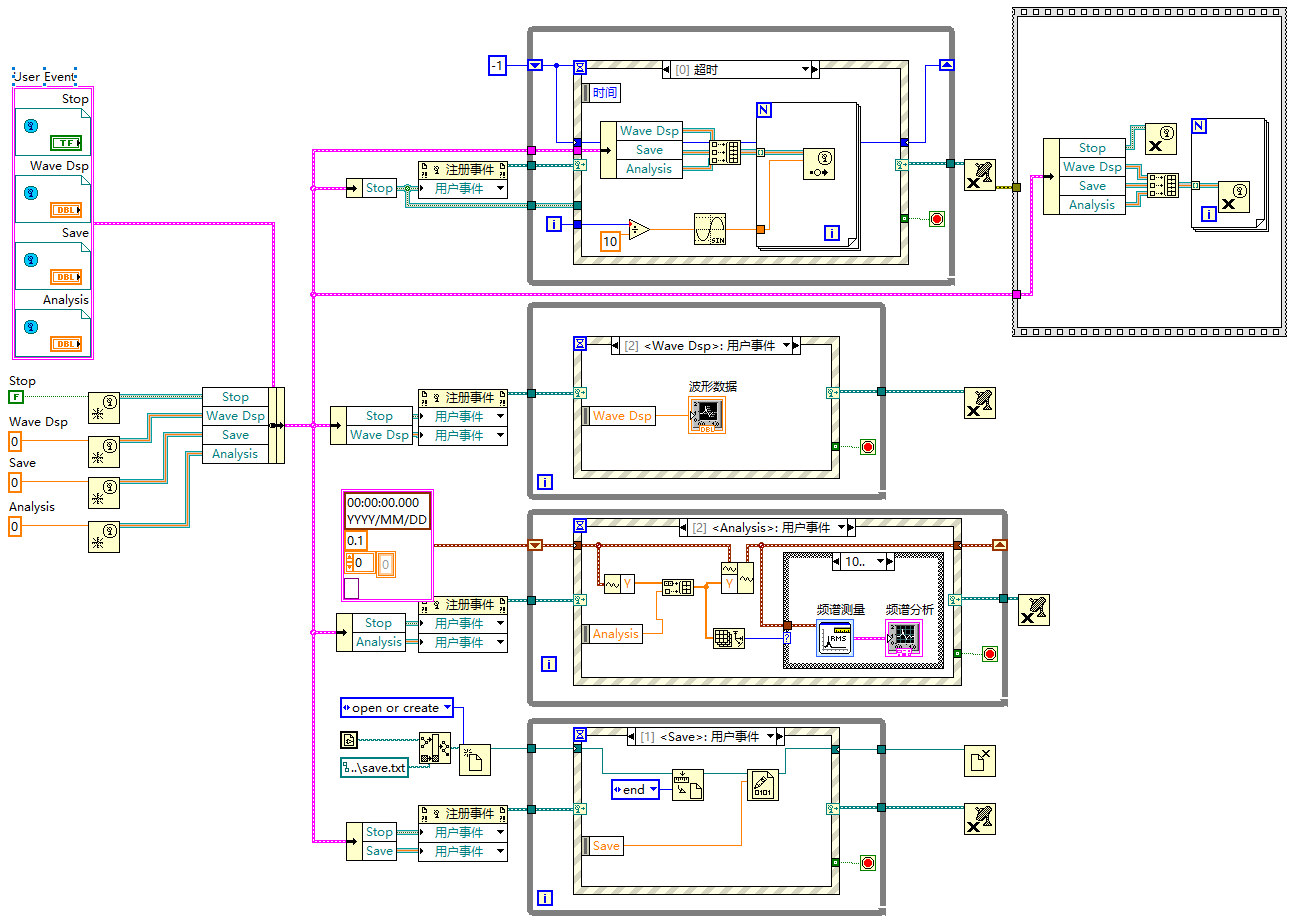Select Unregister For Events node of Analysis loop
1295x919 pixels.
(1034, 610)
